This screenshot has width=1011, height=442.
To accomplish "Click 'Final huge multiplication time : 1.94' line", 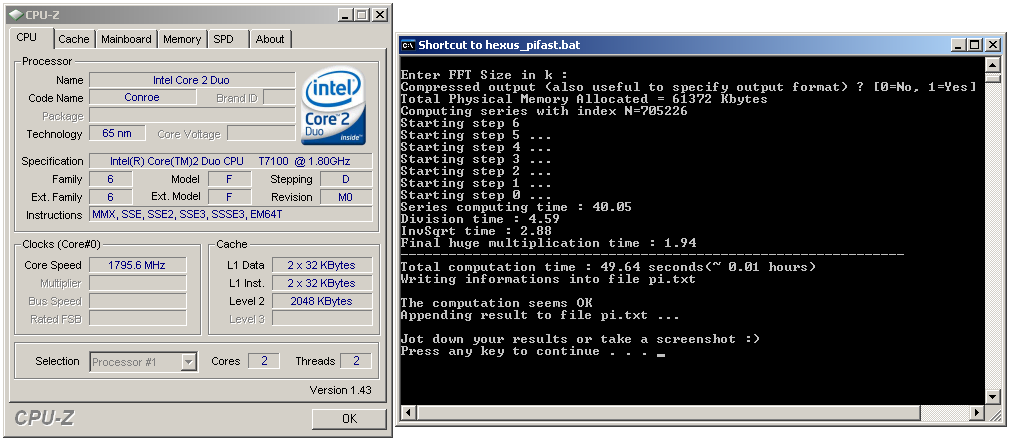I will [x=548, y=243].
